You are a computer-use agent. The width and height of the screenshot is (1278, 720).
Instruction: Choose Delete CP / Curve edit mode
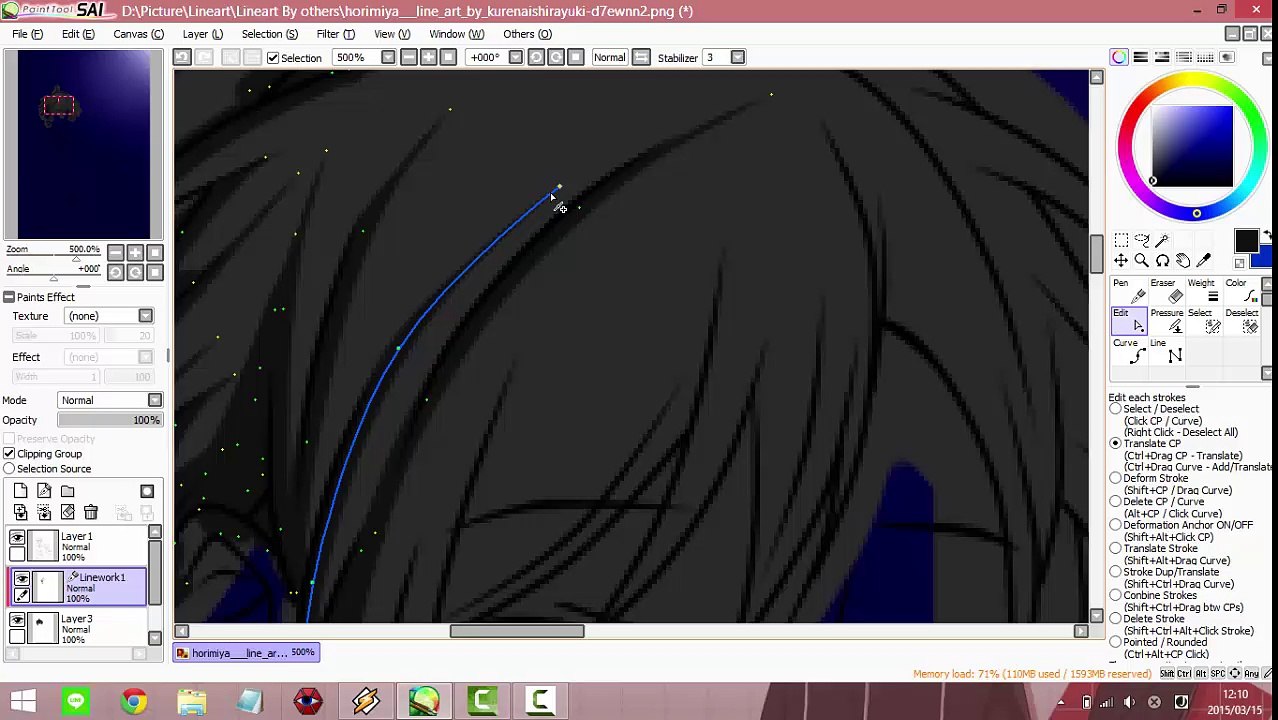click(1115, 502)
